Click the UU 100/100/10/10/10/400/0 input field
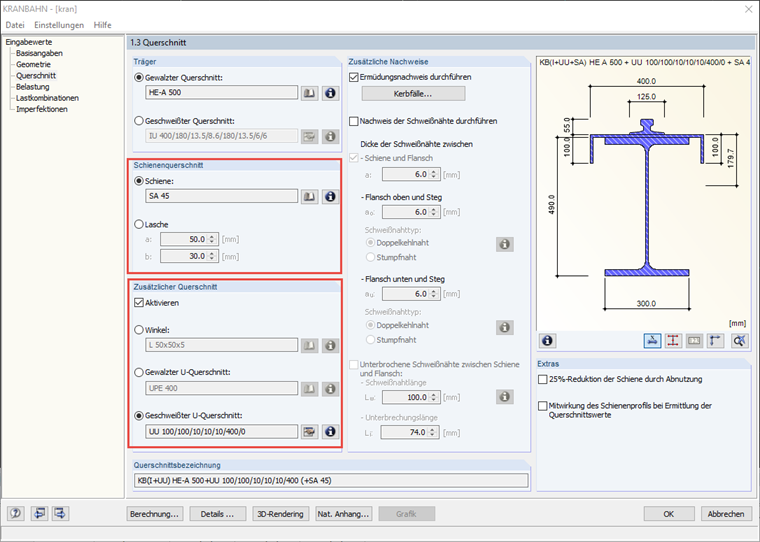The image size is (760, 542). pos(222,431)
